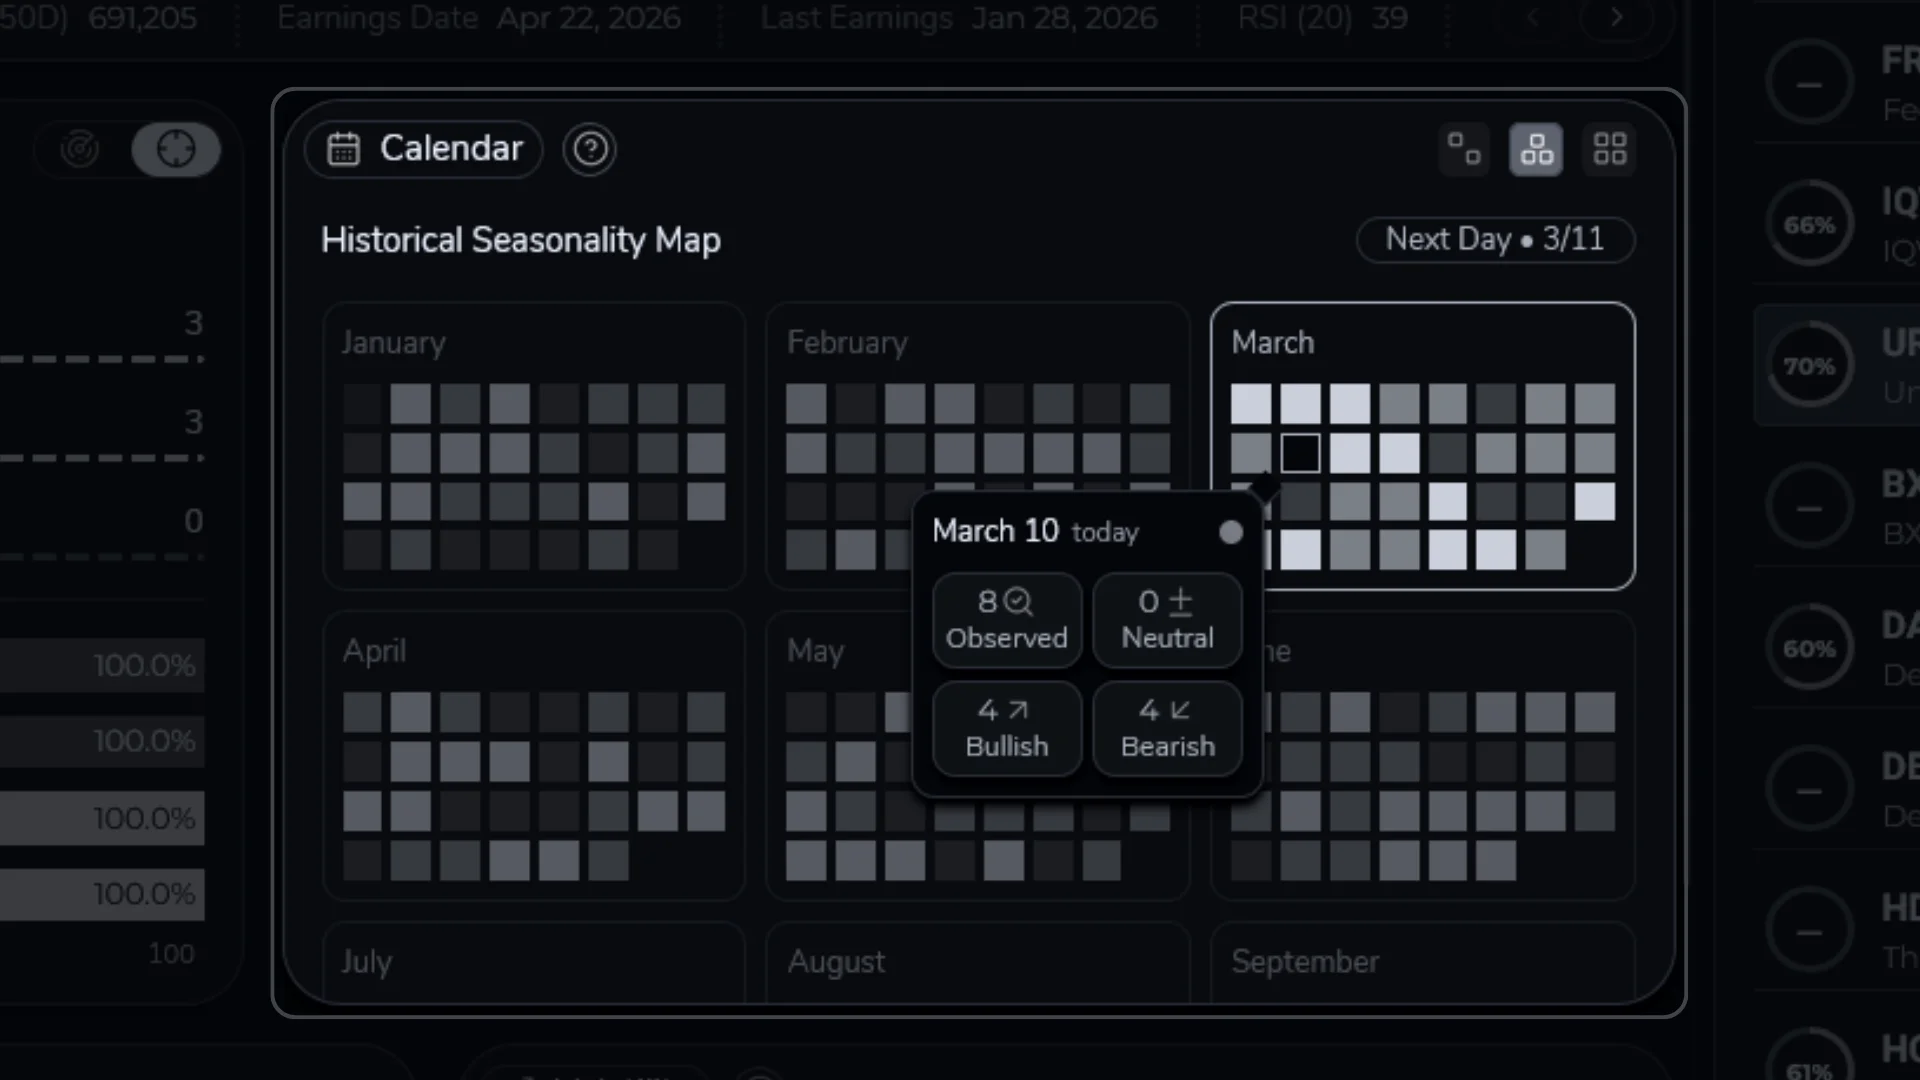Select the highlighted March 10 cell
This screenshot has width=1920, height=1080.
pyautogui.click(x=1300, y=452)
